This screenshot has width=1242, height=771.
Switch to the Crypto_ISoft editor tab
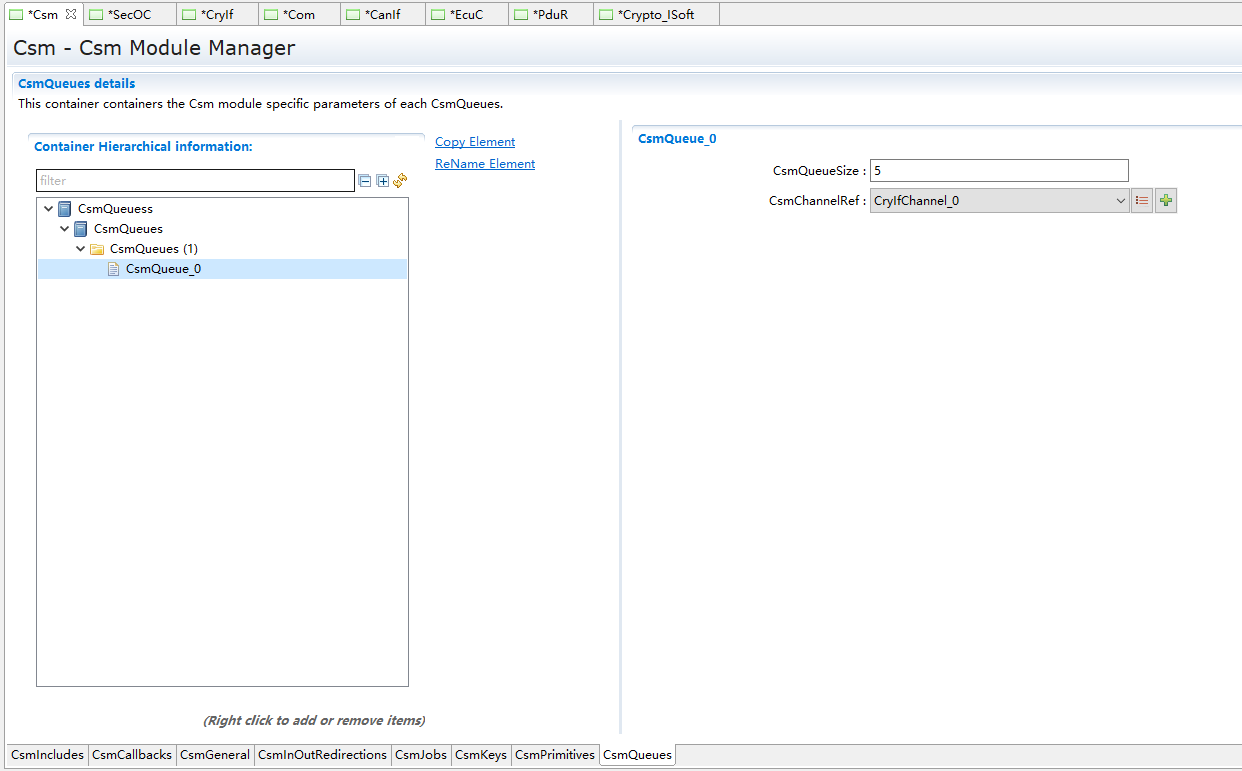tap(655, 15)
